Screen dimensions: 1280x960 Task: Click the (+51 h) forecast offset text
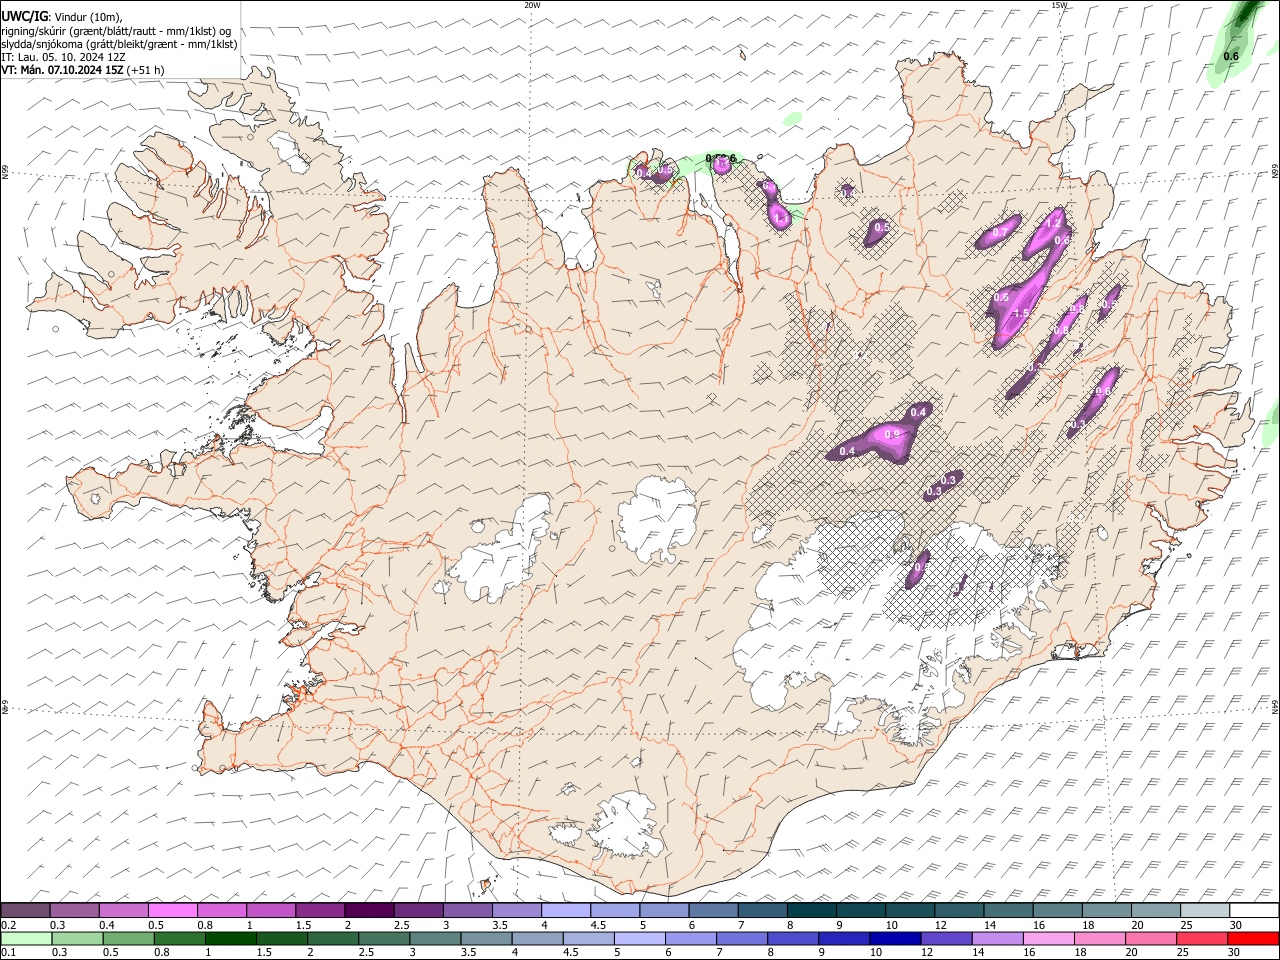(146, 70)
